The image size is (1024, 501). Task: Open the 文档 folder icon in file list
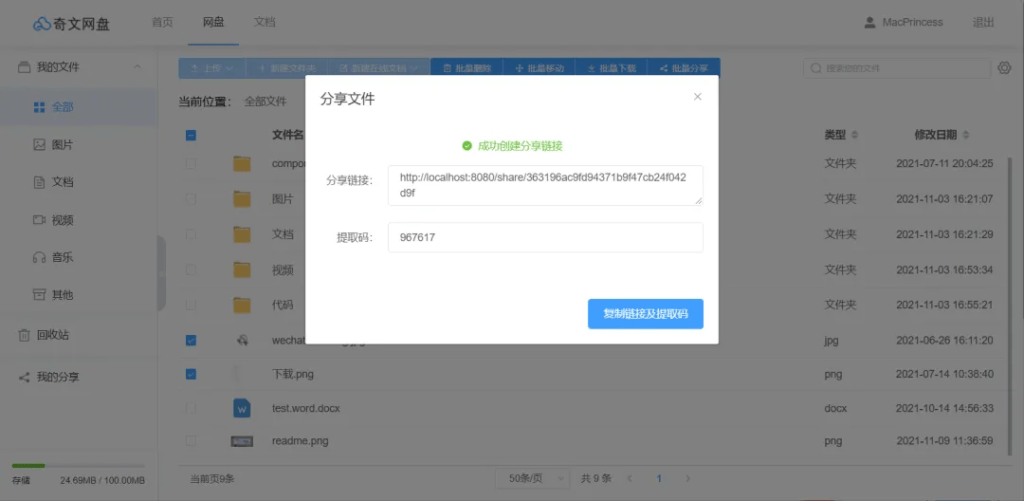pos(242,234)
